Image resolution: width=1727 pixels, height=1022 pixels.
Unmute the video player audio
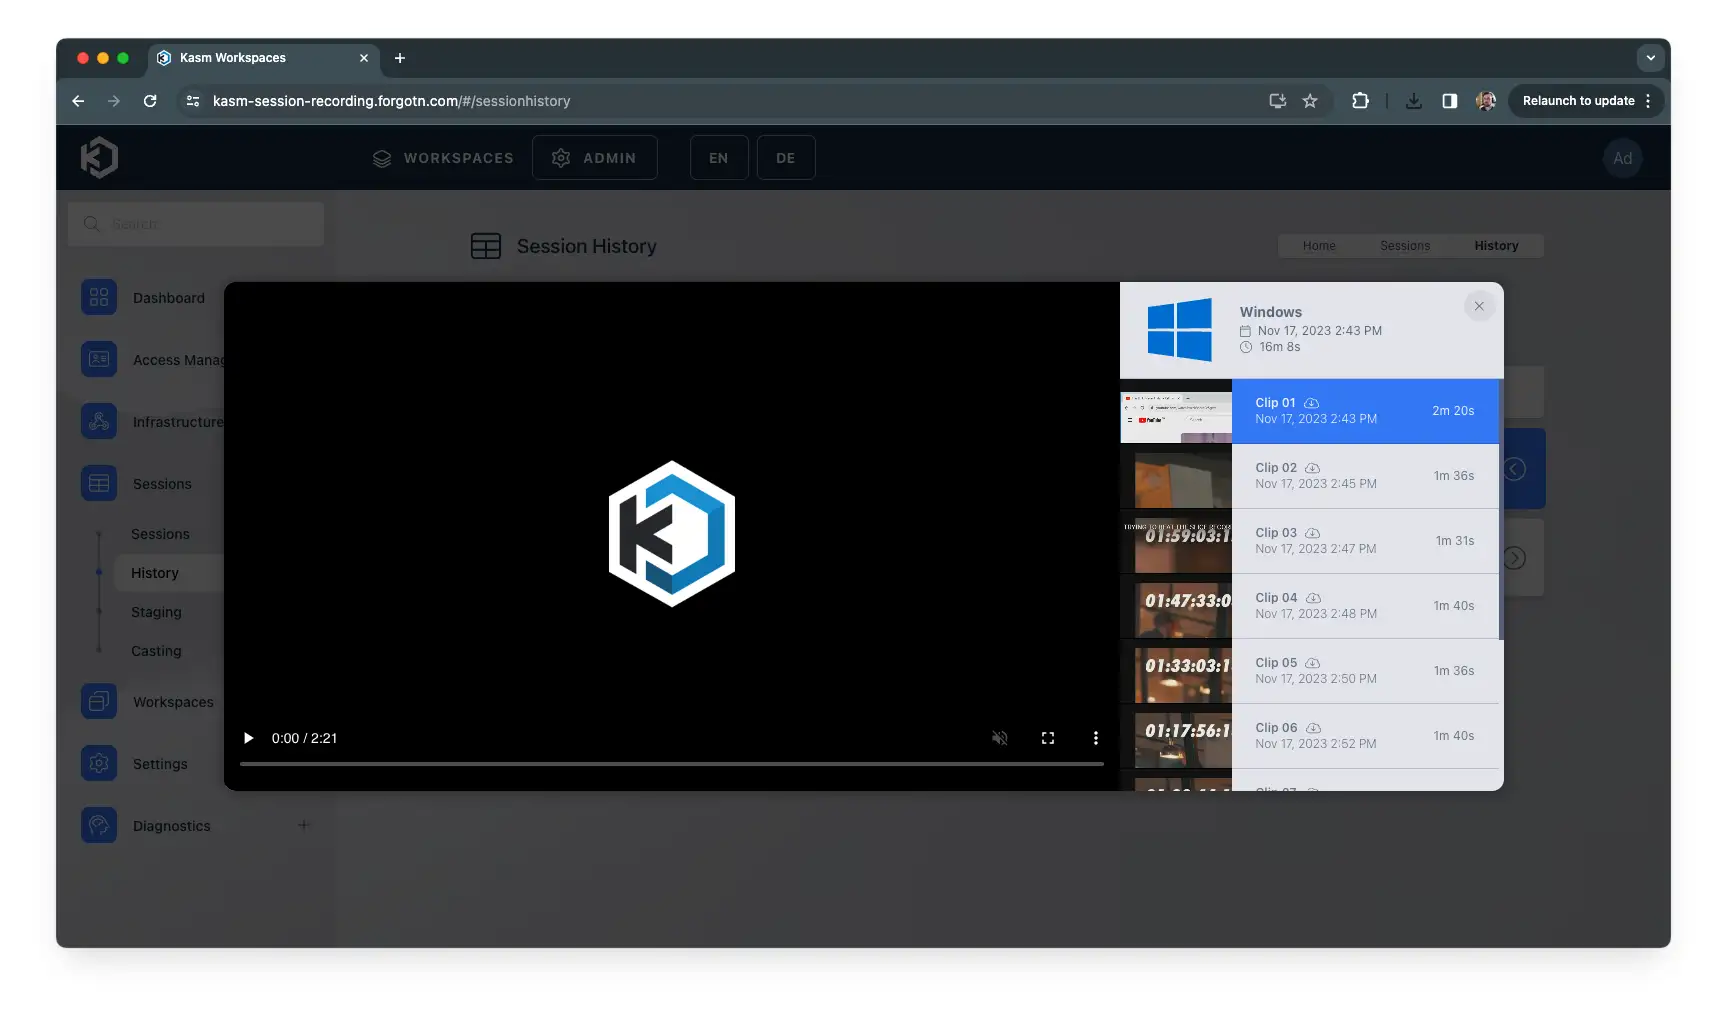tap(999, 738)
